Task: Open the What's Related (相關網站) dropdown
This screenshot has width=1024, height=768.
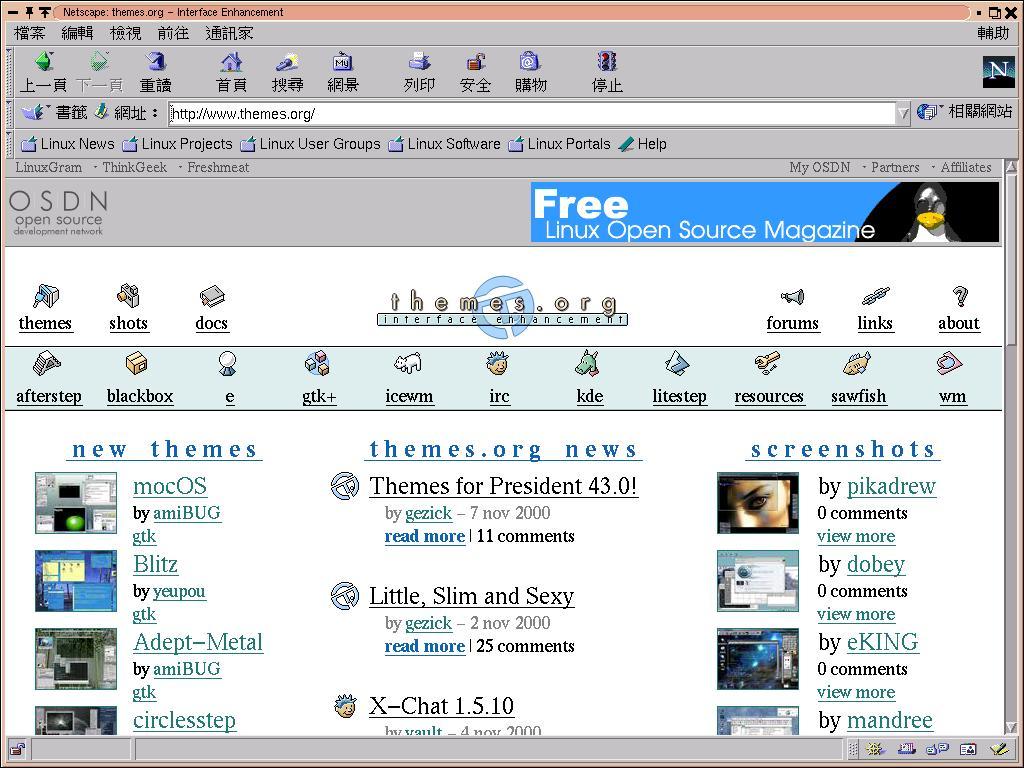Action: point(964,112)
